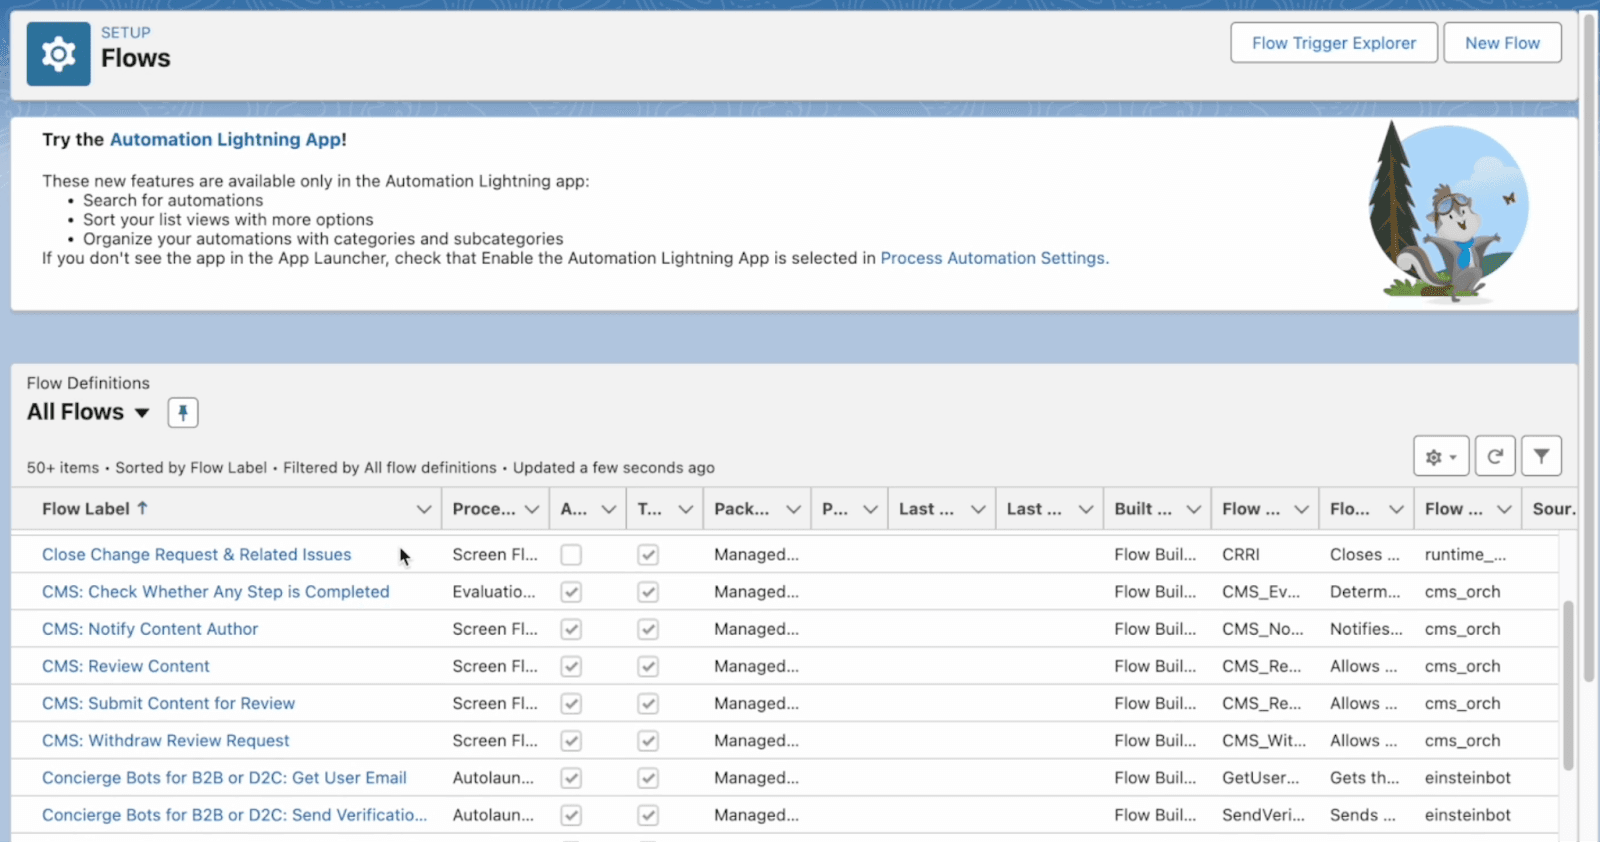Open Package State column menu chevron
Image resolution: width=1600 pixels, height=842 pixels.
(x=793, y=509)
